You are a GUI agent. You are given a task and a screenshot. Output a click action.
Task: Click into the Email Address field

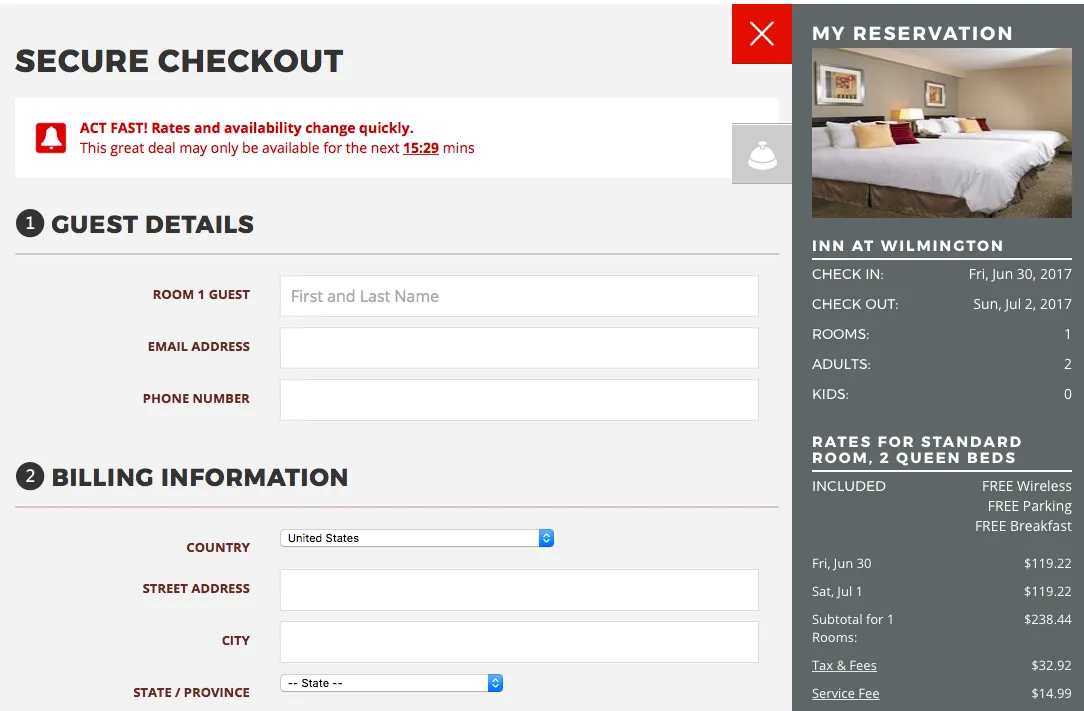tap(519, 348)
